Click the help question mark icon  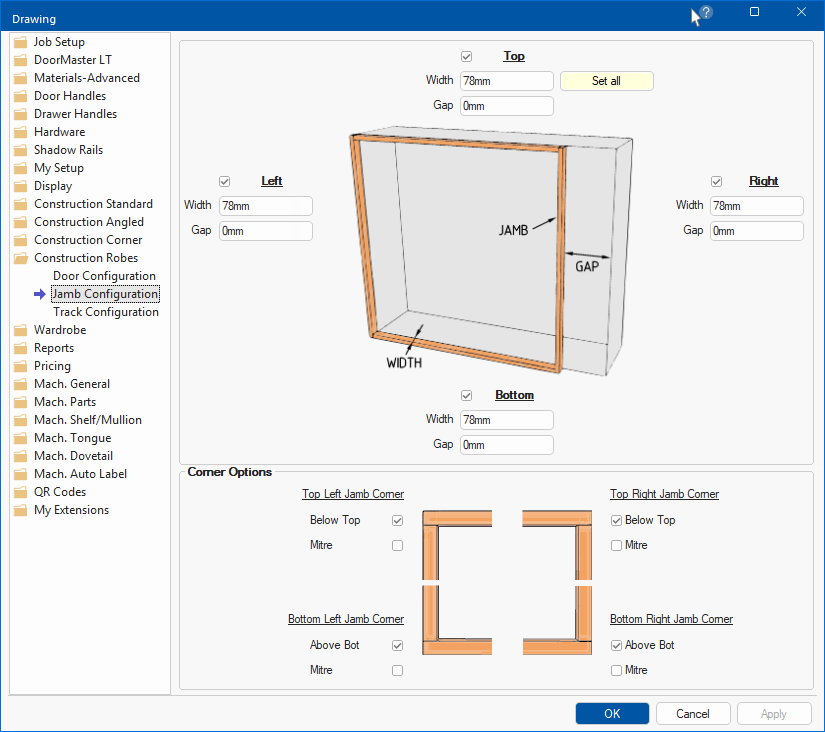coord(706,13)
